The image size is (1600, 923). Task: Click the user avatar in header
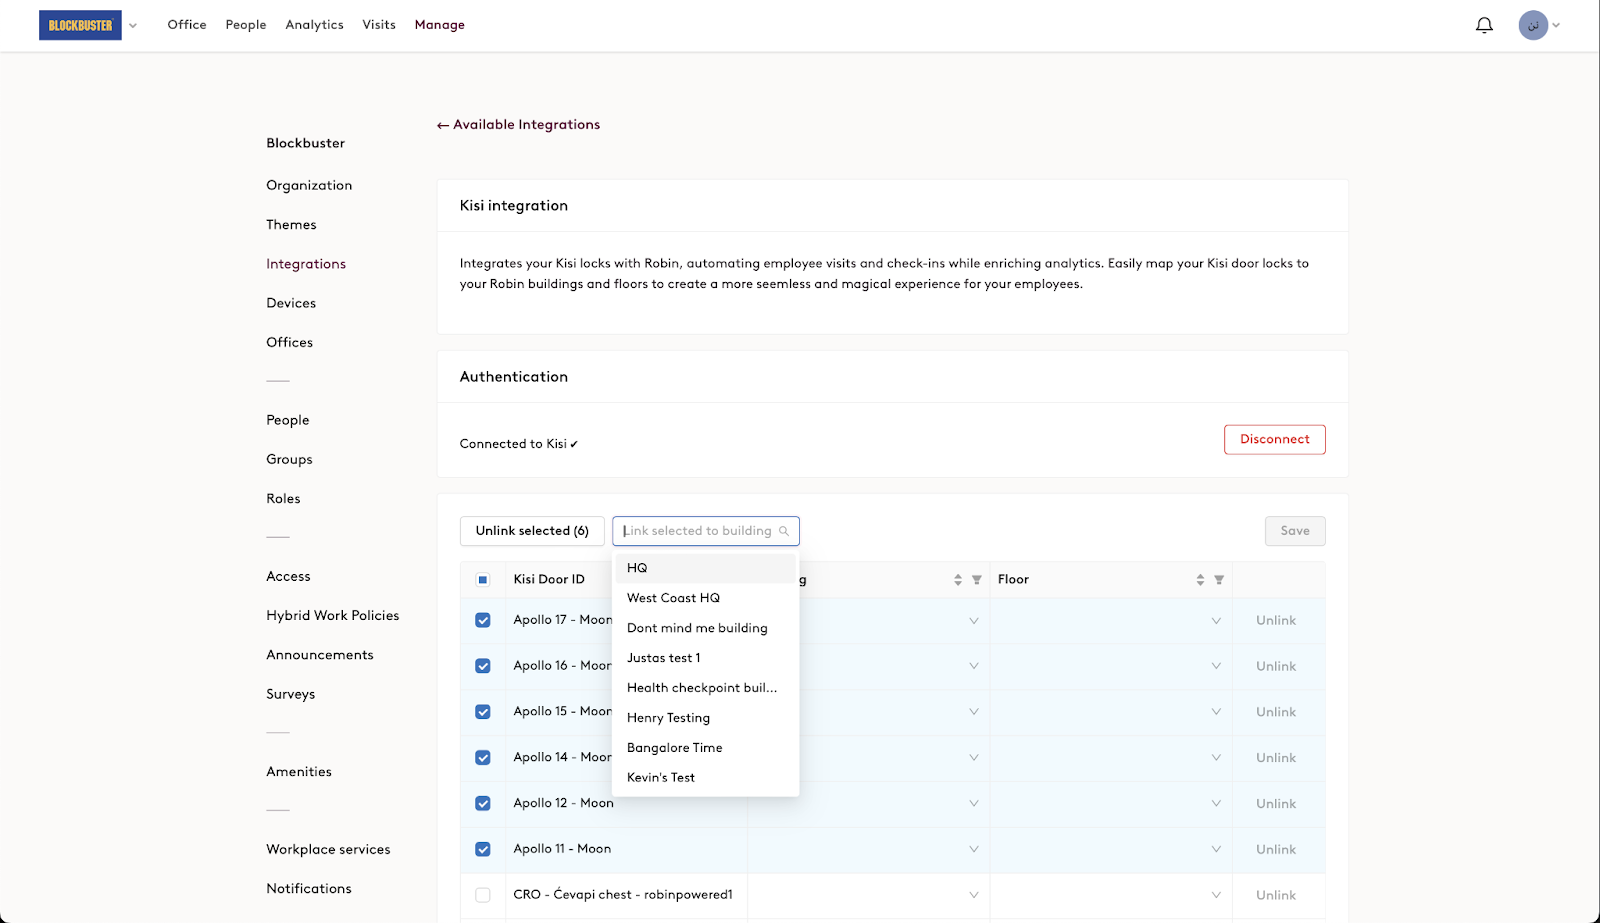pos(1533,25)
